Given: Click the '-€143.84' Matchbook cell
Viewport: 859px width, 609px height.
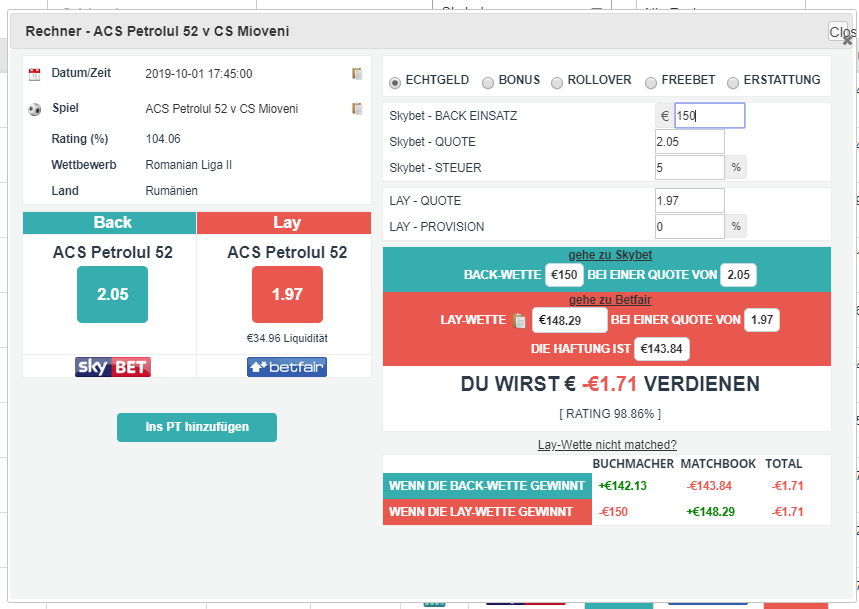Looking at the screenshot, I should click(x=709, y=486).
